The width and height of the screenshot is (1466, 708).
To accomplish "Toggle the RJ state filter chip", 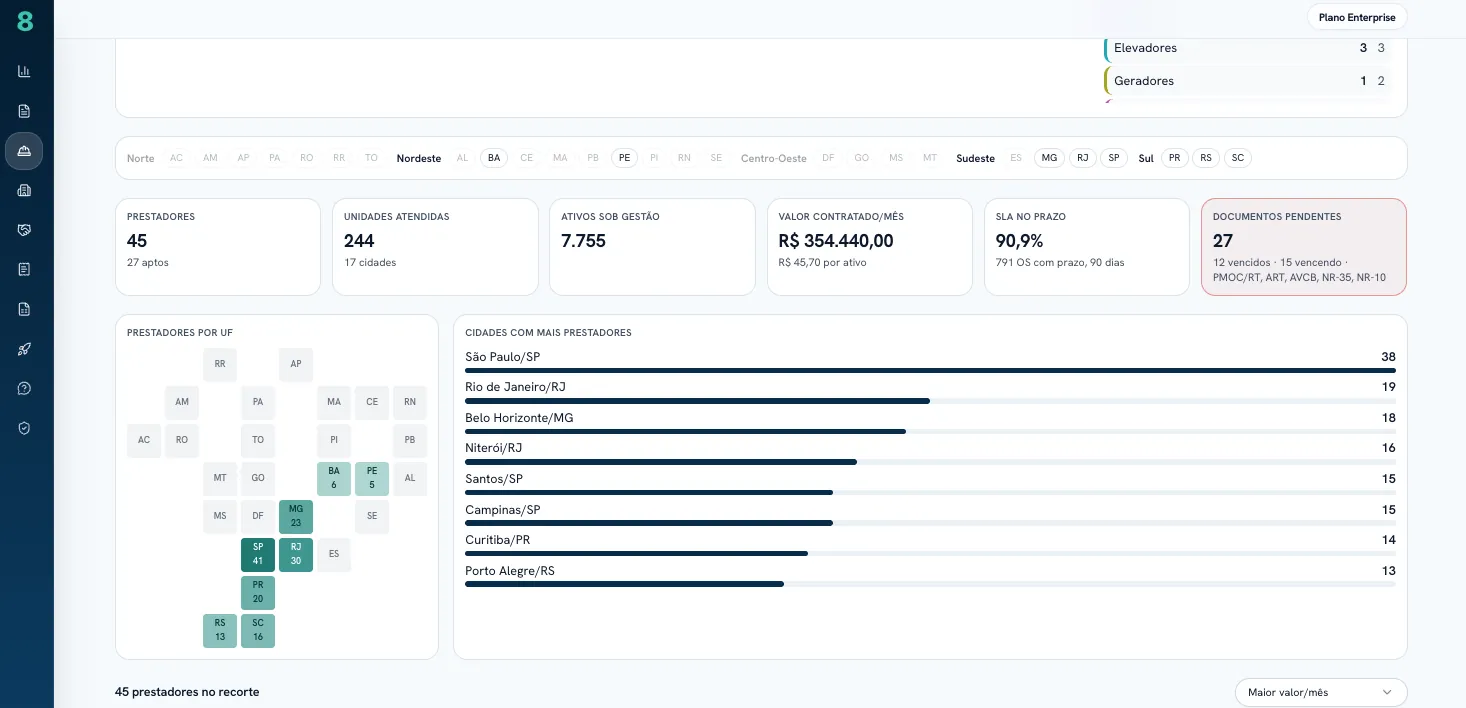I will 1082,158.
